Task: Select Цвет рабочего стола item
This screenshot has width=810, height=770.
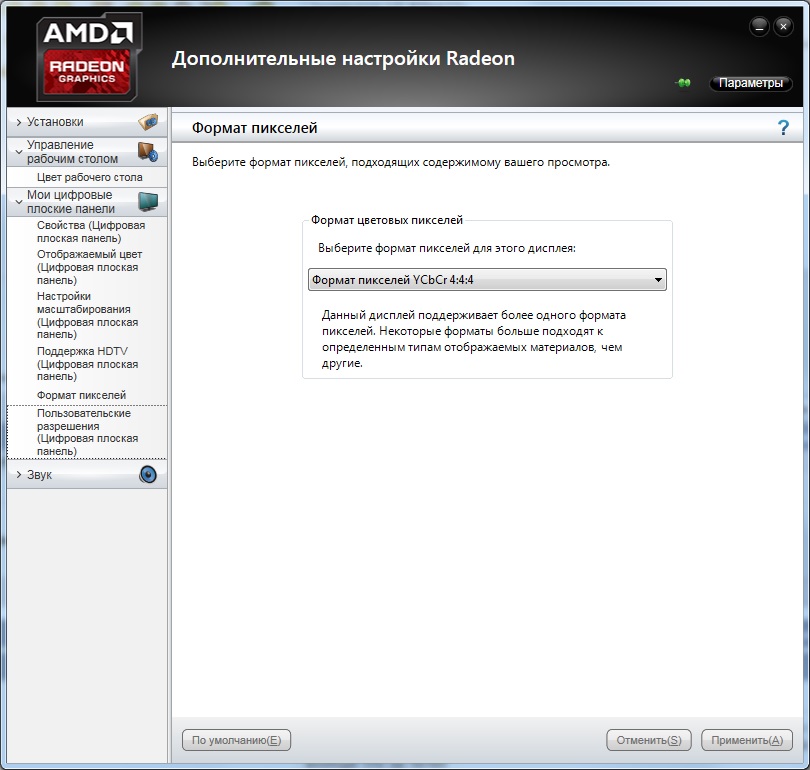Action: click(89, 177)
